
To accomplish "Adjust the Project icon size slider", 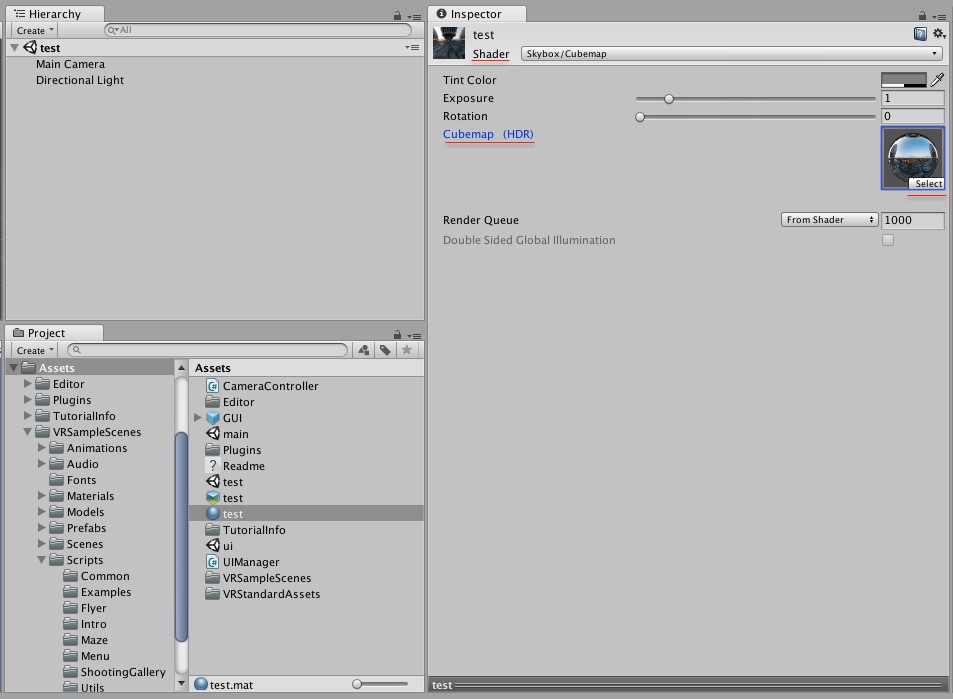I will tap(357, 684).
